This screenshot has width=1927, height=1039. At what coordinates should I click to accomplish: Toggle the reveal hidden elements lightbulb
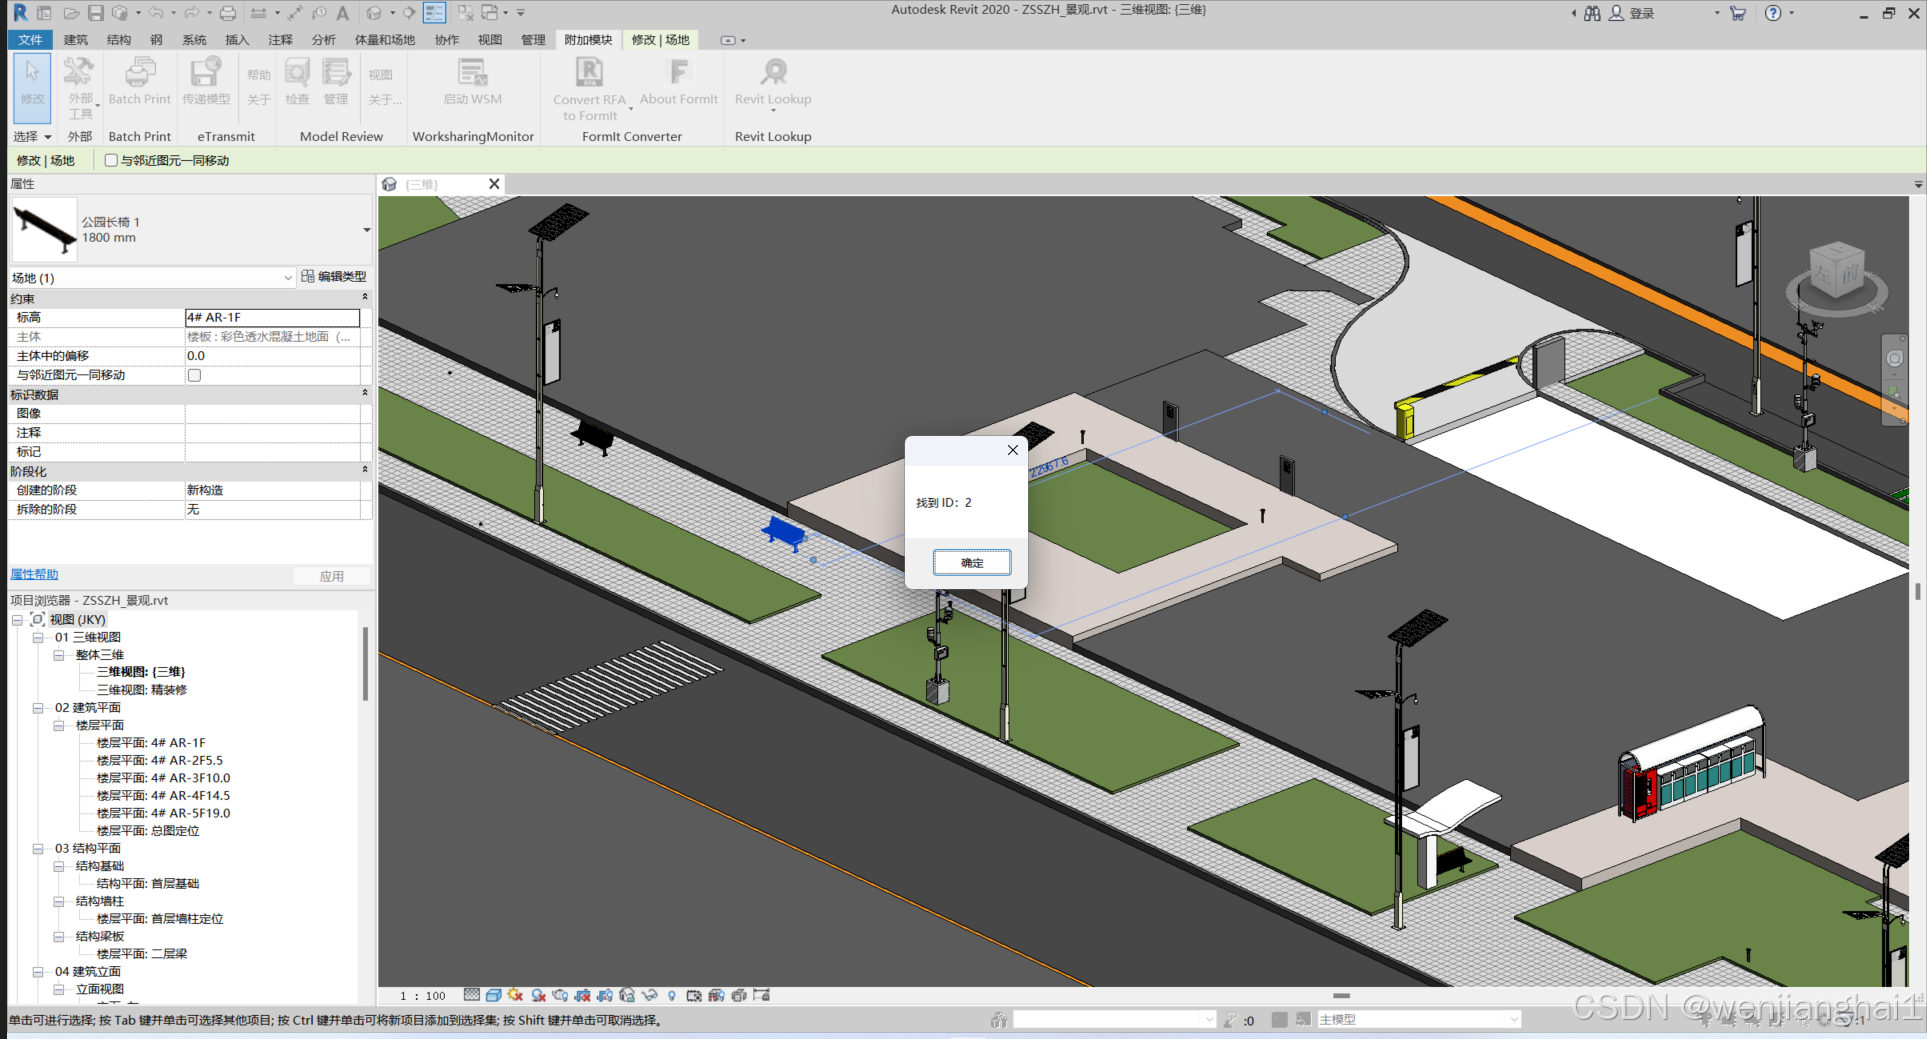click(x=671, y=995)
